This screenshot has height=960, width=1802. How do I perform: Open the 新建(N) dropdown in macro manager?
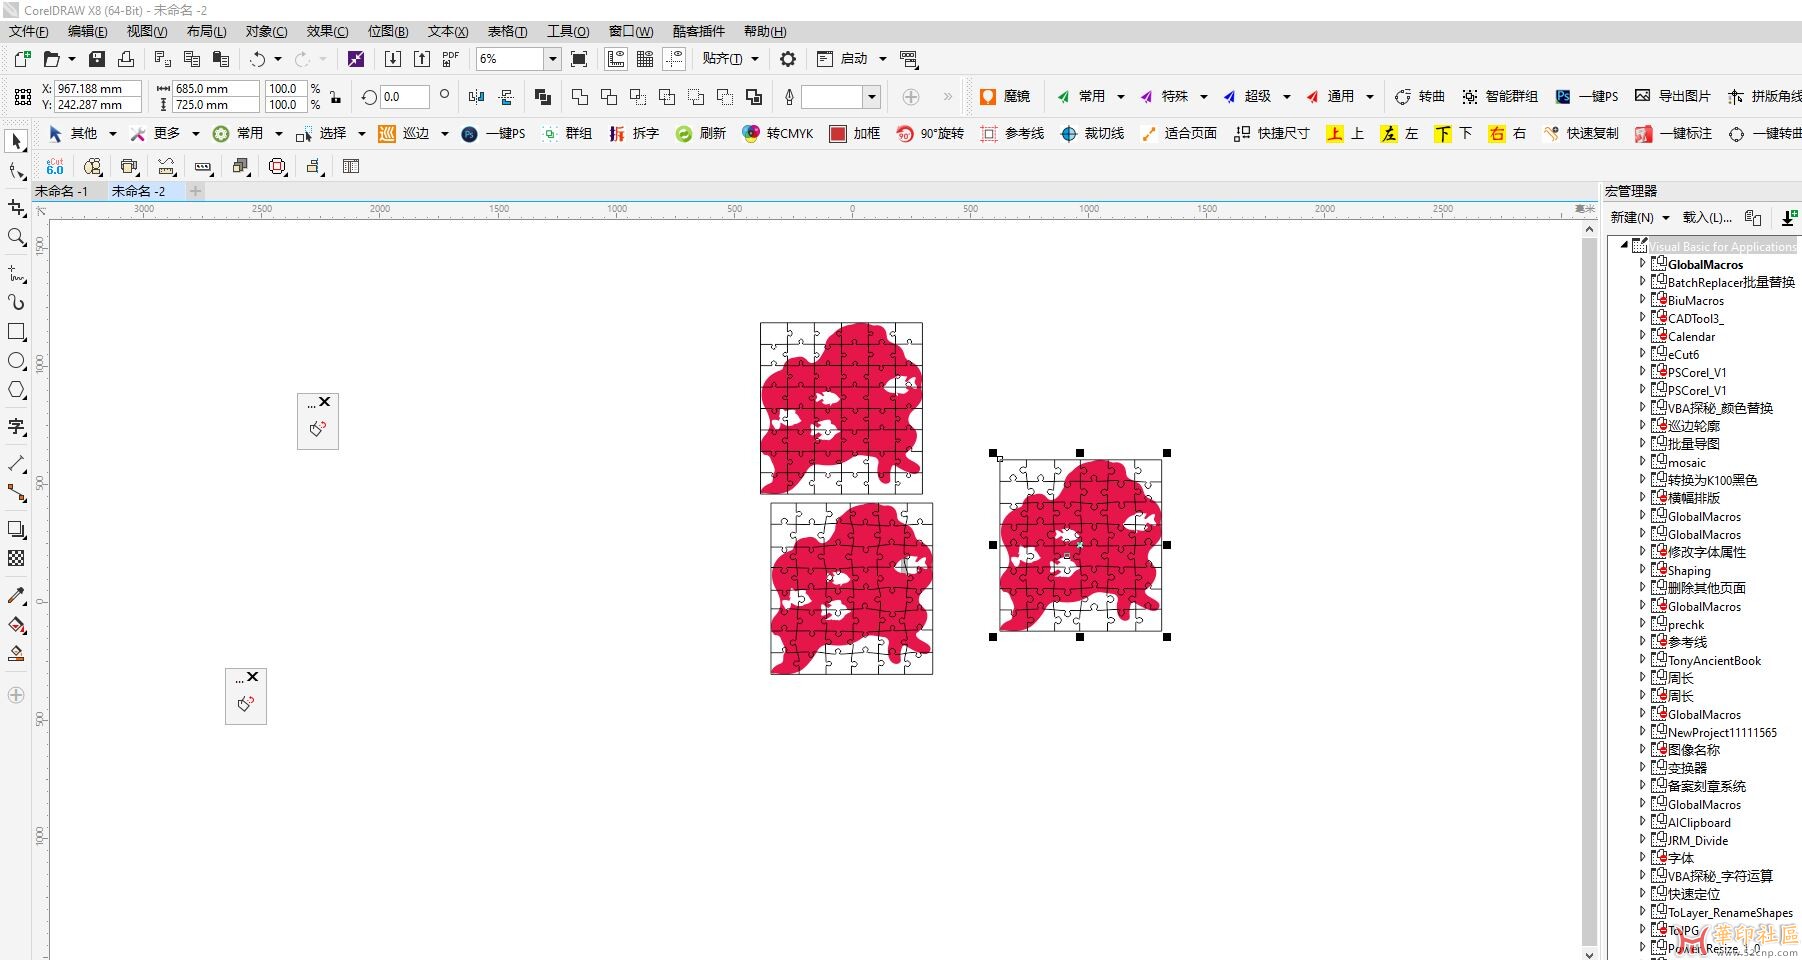(1666, 217)
